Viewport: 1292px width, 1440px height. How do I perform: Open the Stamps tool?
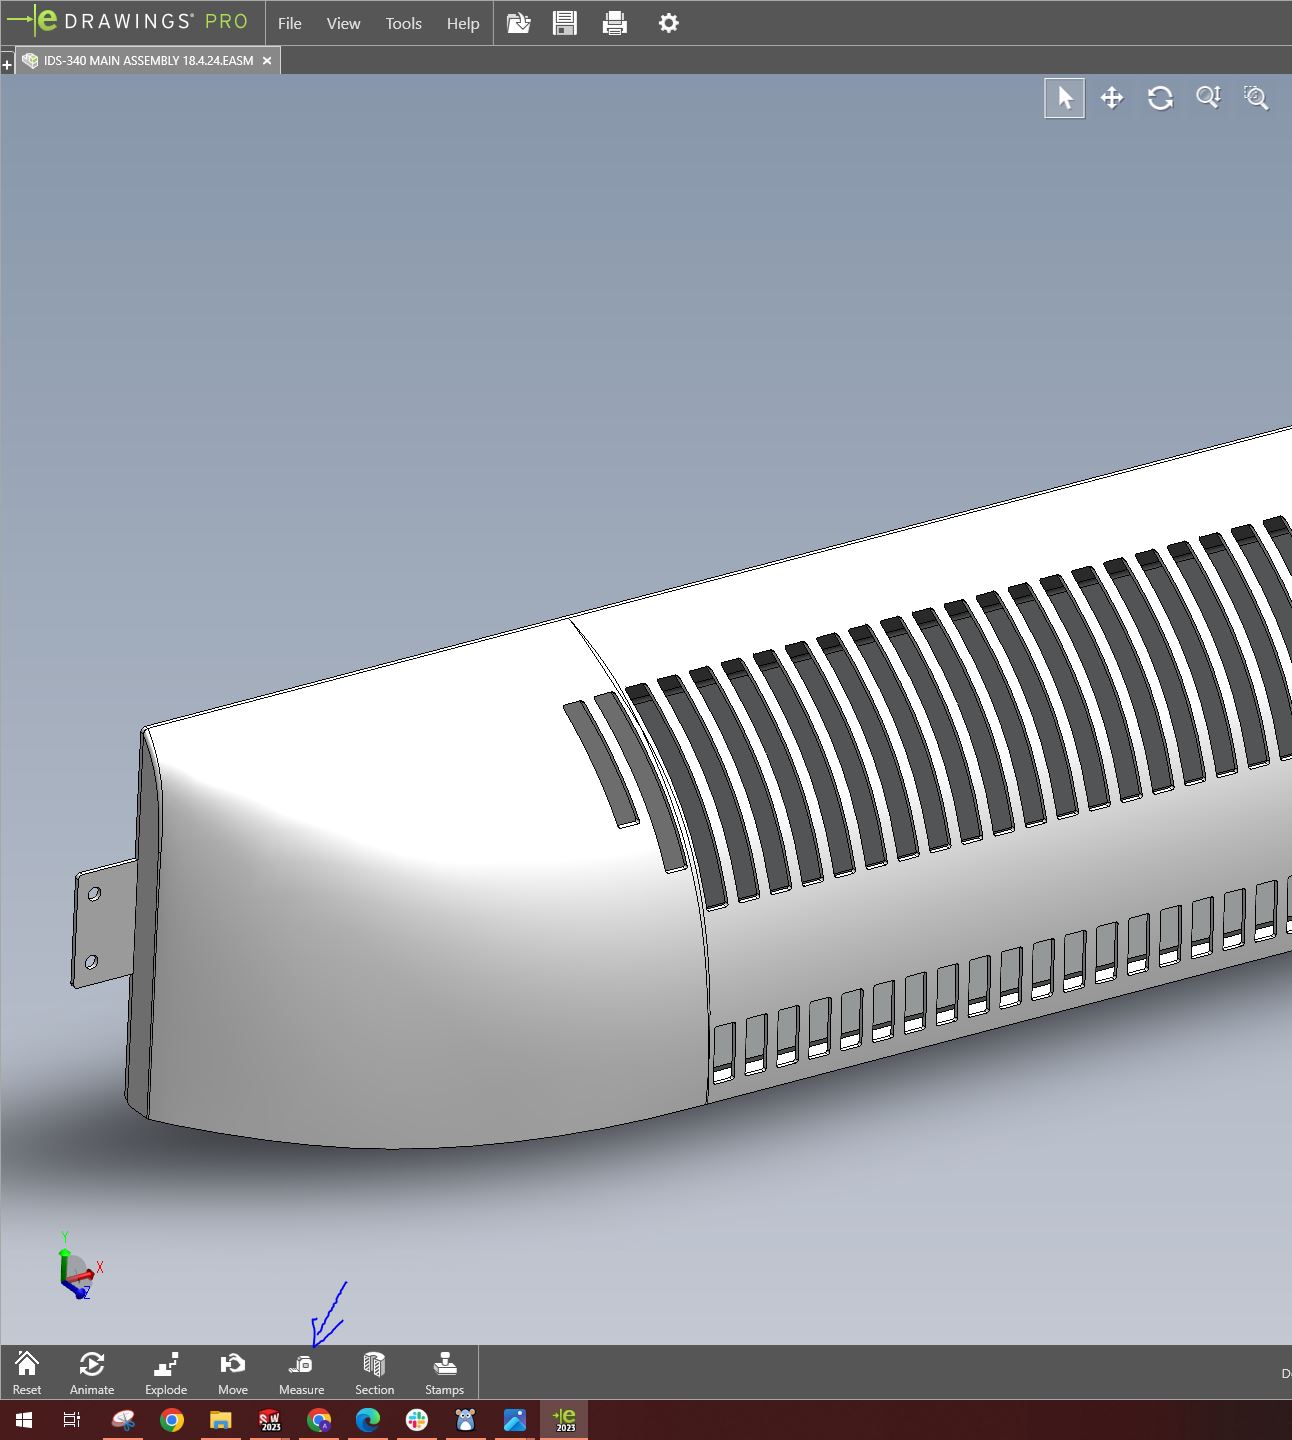coord(444,1373)
